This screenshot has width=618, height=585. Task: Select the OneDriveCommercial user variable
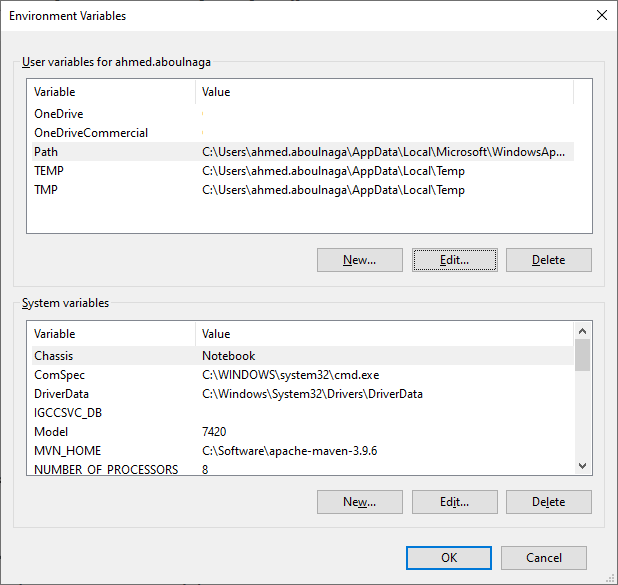click(90, 133)
